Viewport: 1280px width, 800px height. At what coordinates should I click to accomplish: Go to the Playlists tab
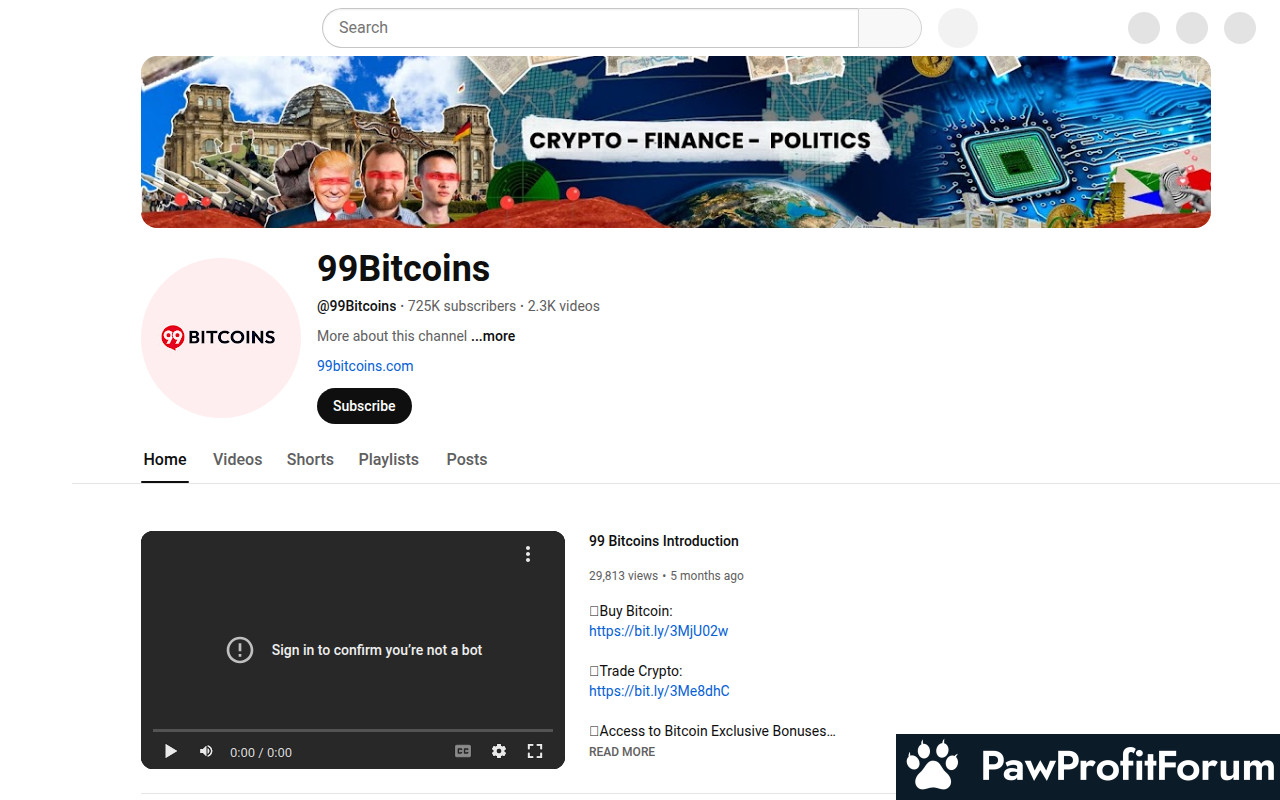(389, 460)
